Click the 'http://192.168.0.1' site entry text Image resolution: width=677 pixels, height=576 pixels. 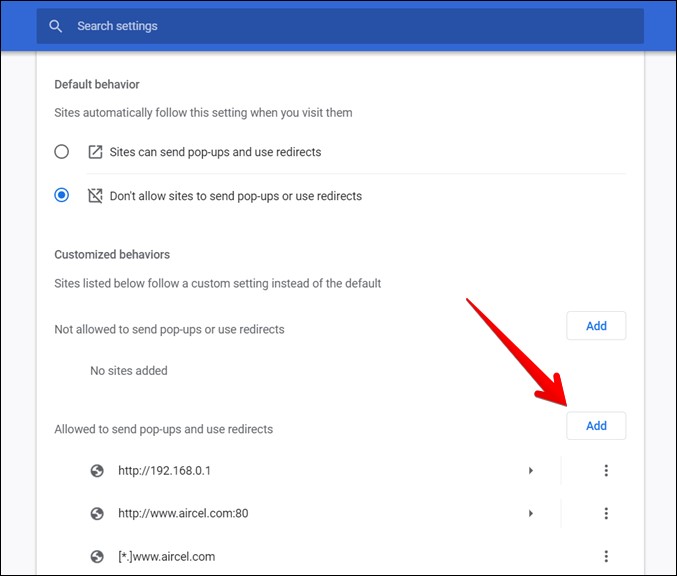(165, 471)
